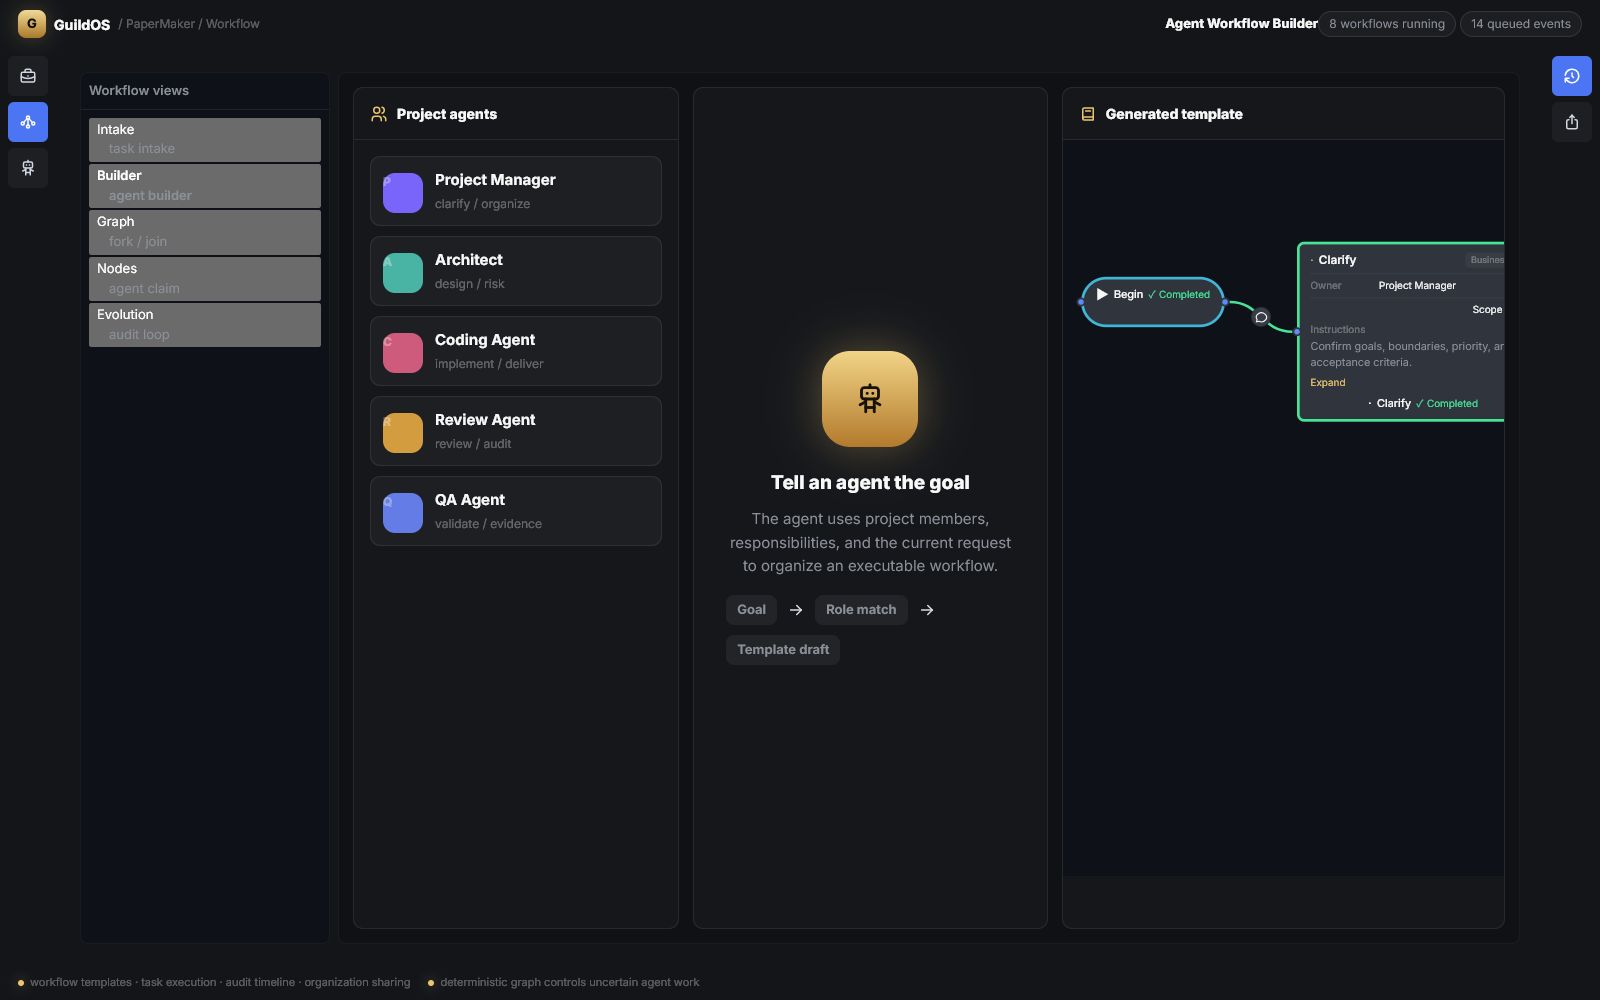Click the Architect teal avatar
This screenshot has width=1600, height=1000.
point(403,273)
